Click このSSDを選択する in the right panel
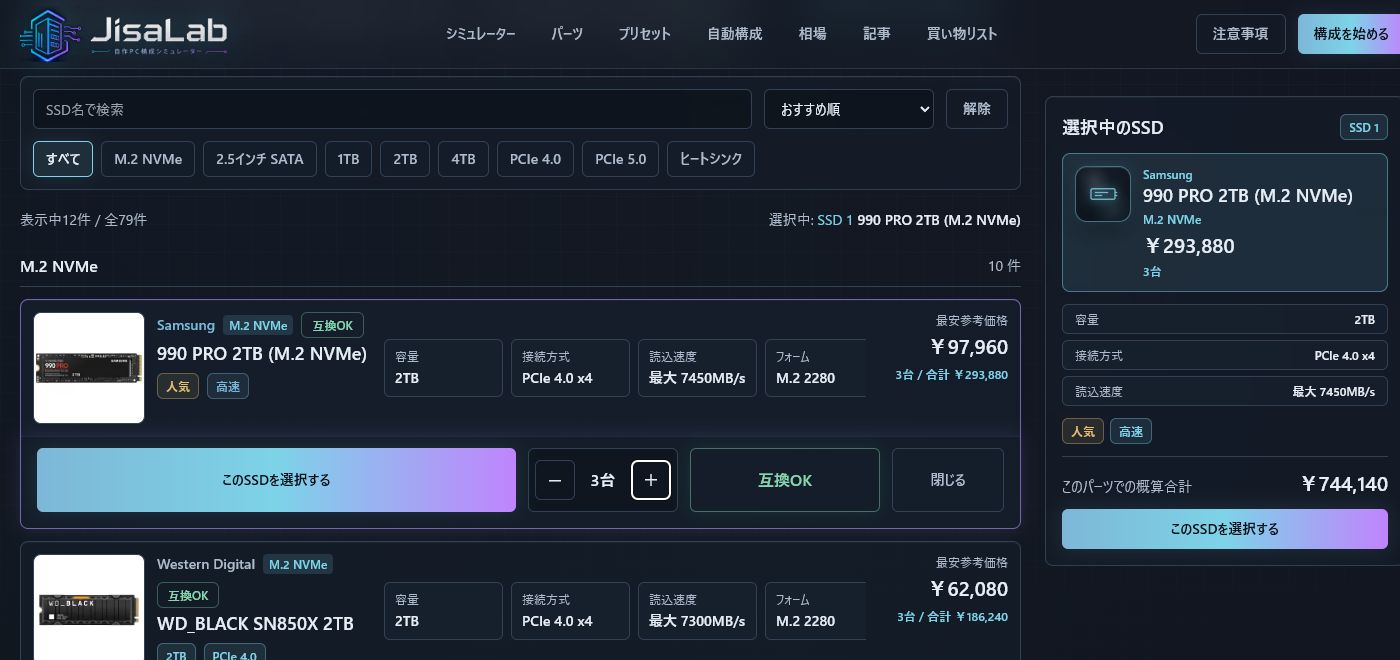This screenshot has width=1400, height=660. [x=1225, y=529]
